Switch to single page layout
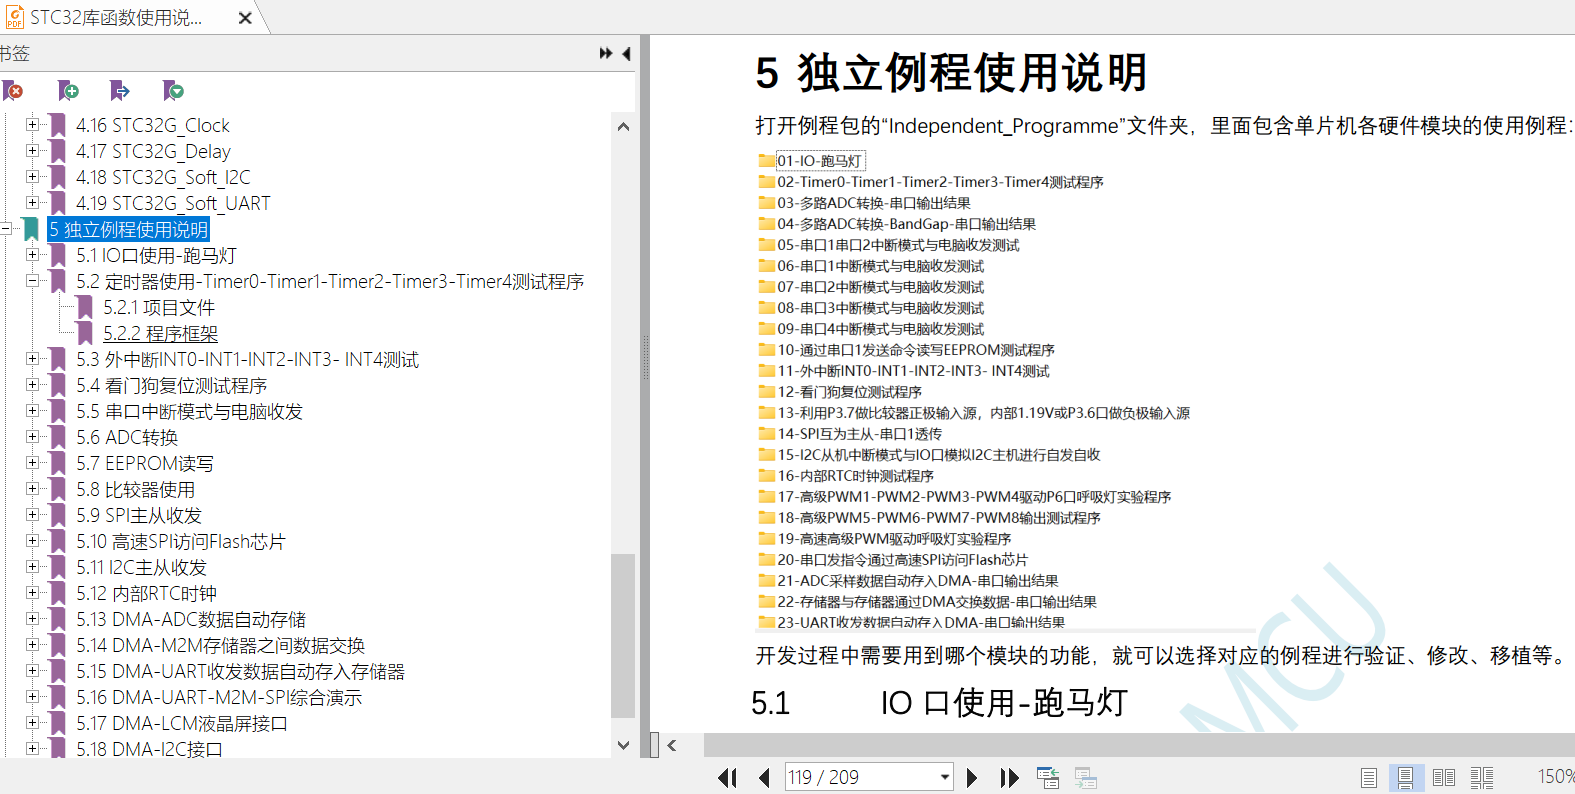The height and width of the screenshot is (794, 1575). coord(1369,777)
